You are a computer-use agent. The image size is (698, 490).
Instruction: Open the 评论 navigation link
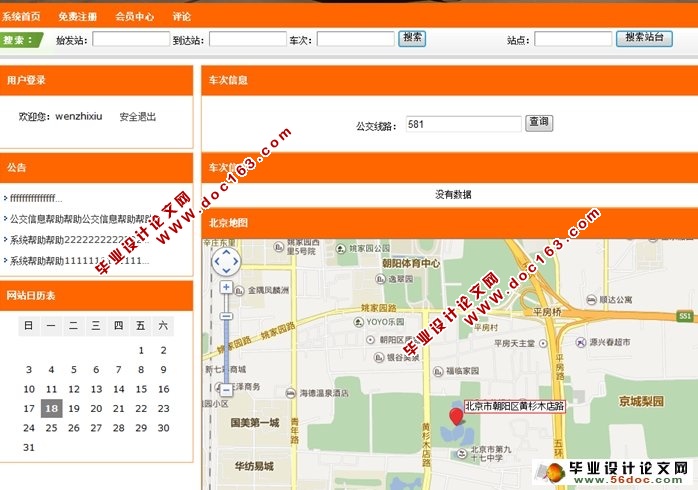tap(182, 17)
